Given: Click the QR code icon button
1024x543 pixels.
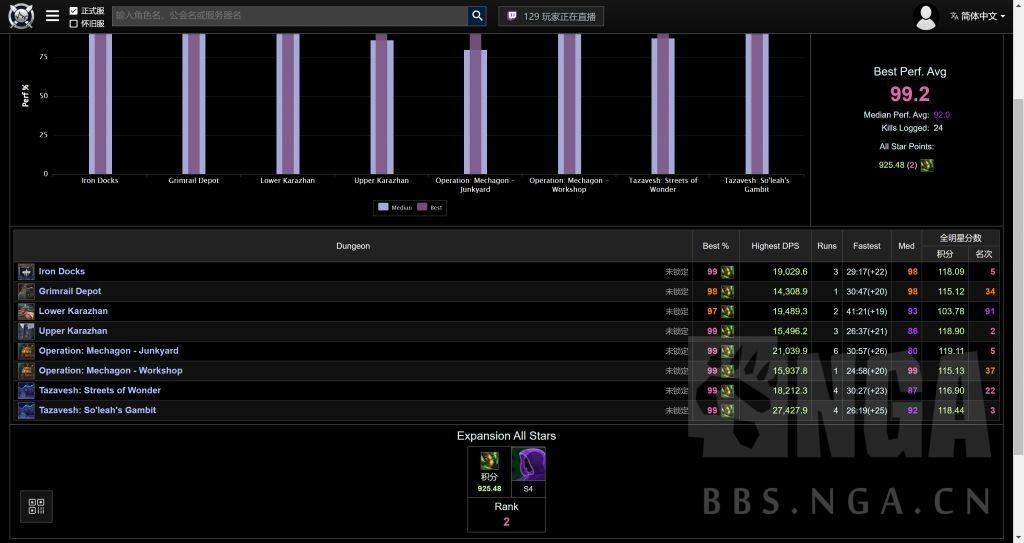Looking at the screenshot, I should pyautogui.click(x=37, y=506).
